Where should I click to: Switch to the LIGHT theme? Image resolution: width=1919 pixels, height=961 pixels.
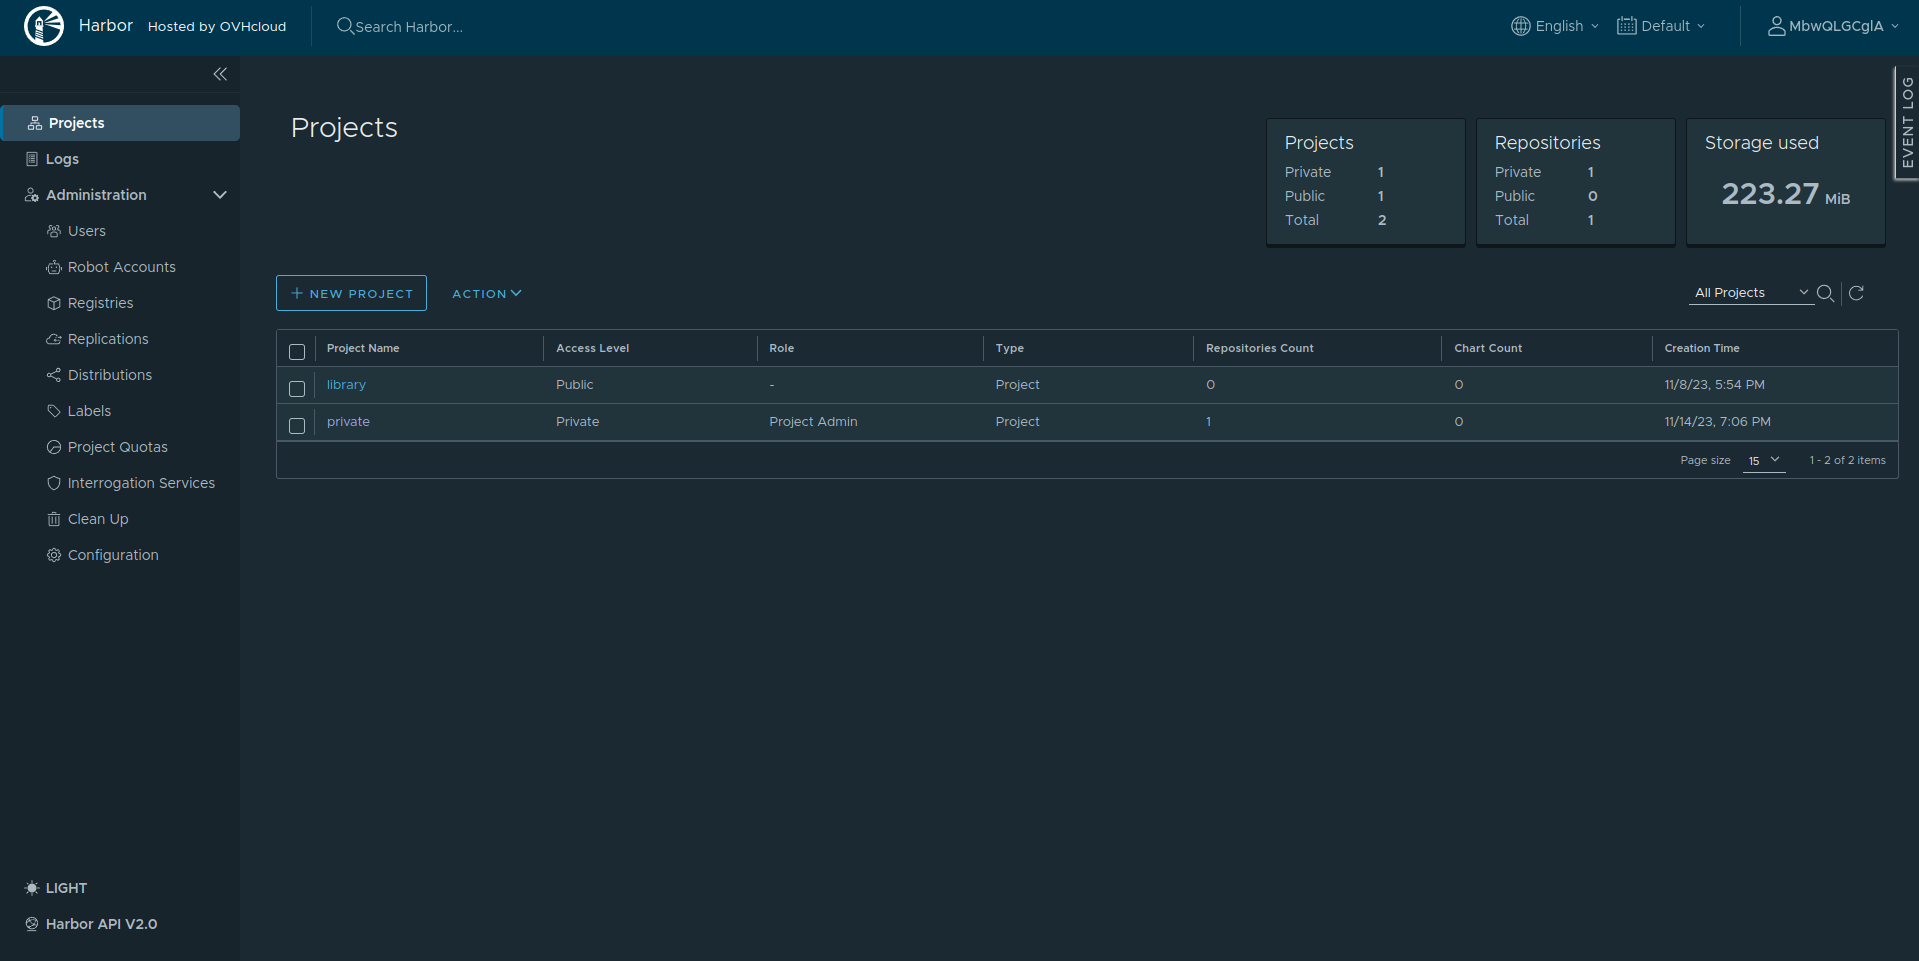tap(65, 888)
